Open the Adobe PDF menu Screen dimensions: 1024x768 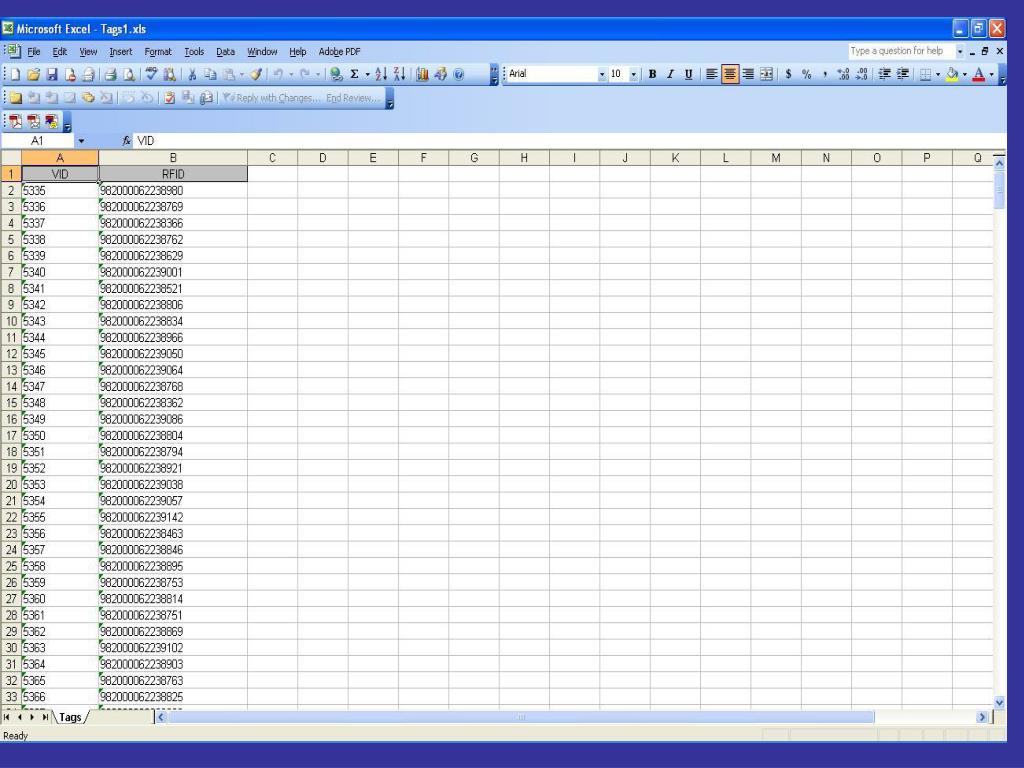coord(340,52)
